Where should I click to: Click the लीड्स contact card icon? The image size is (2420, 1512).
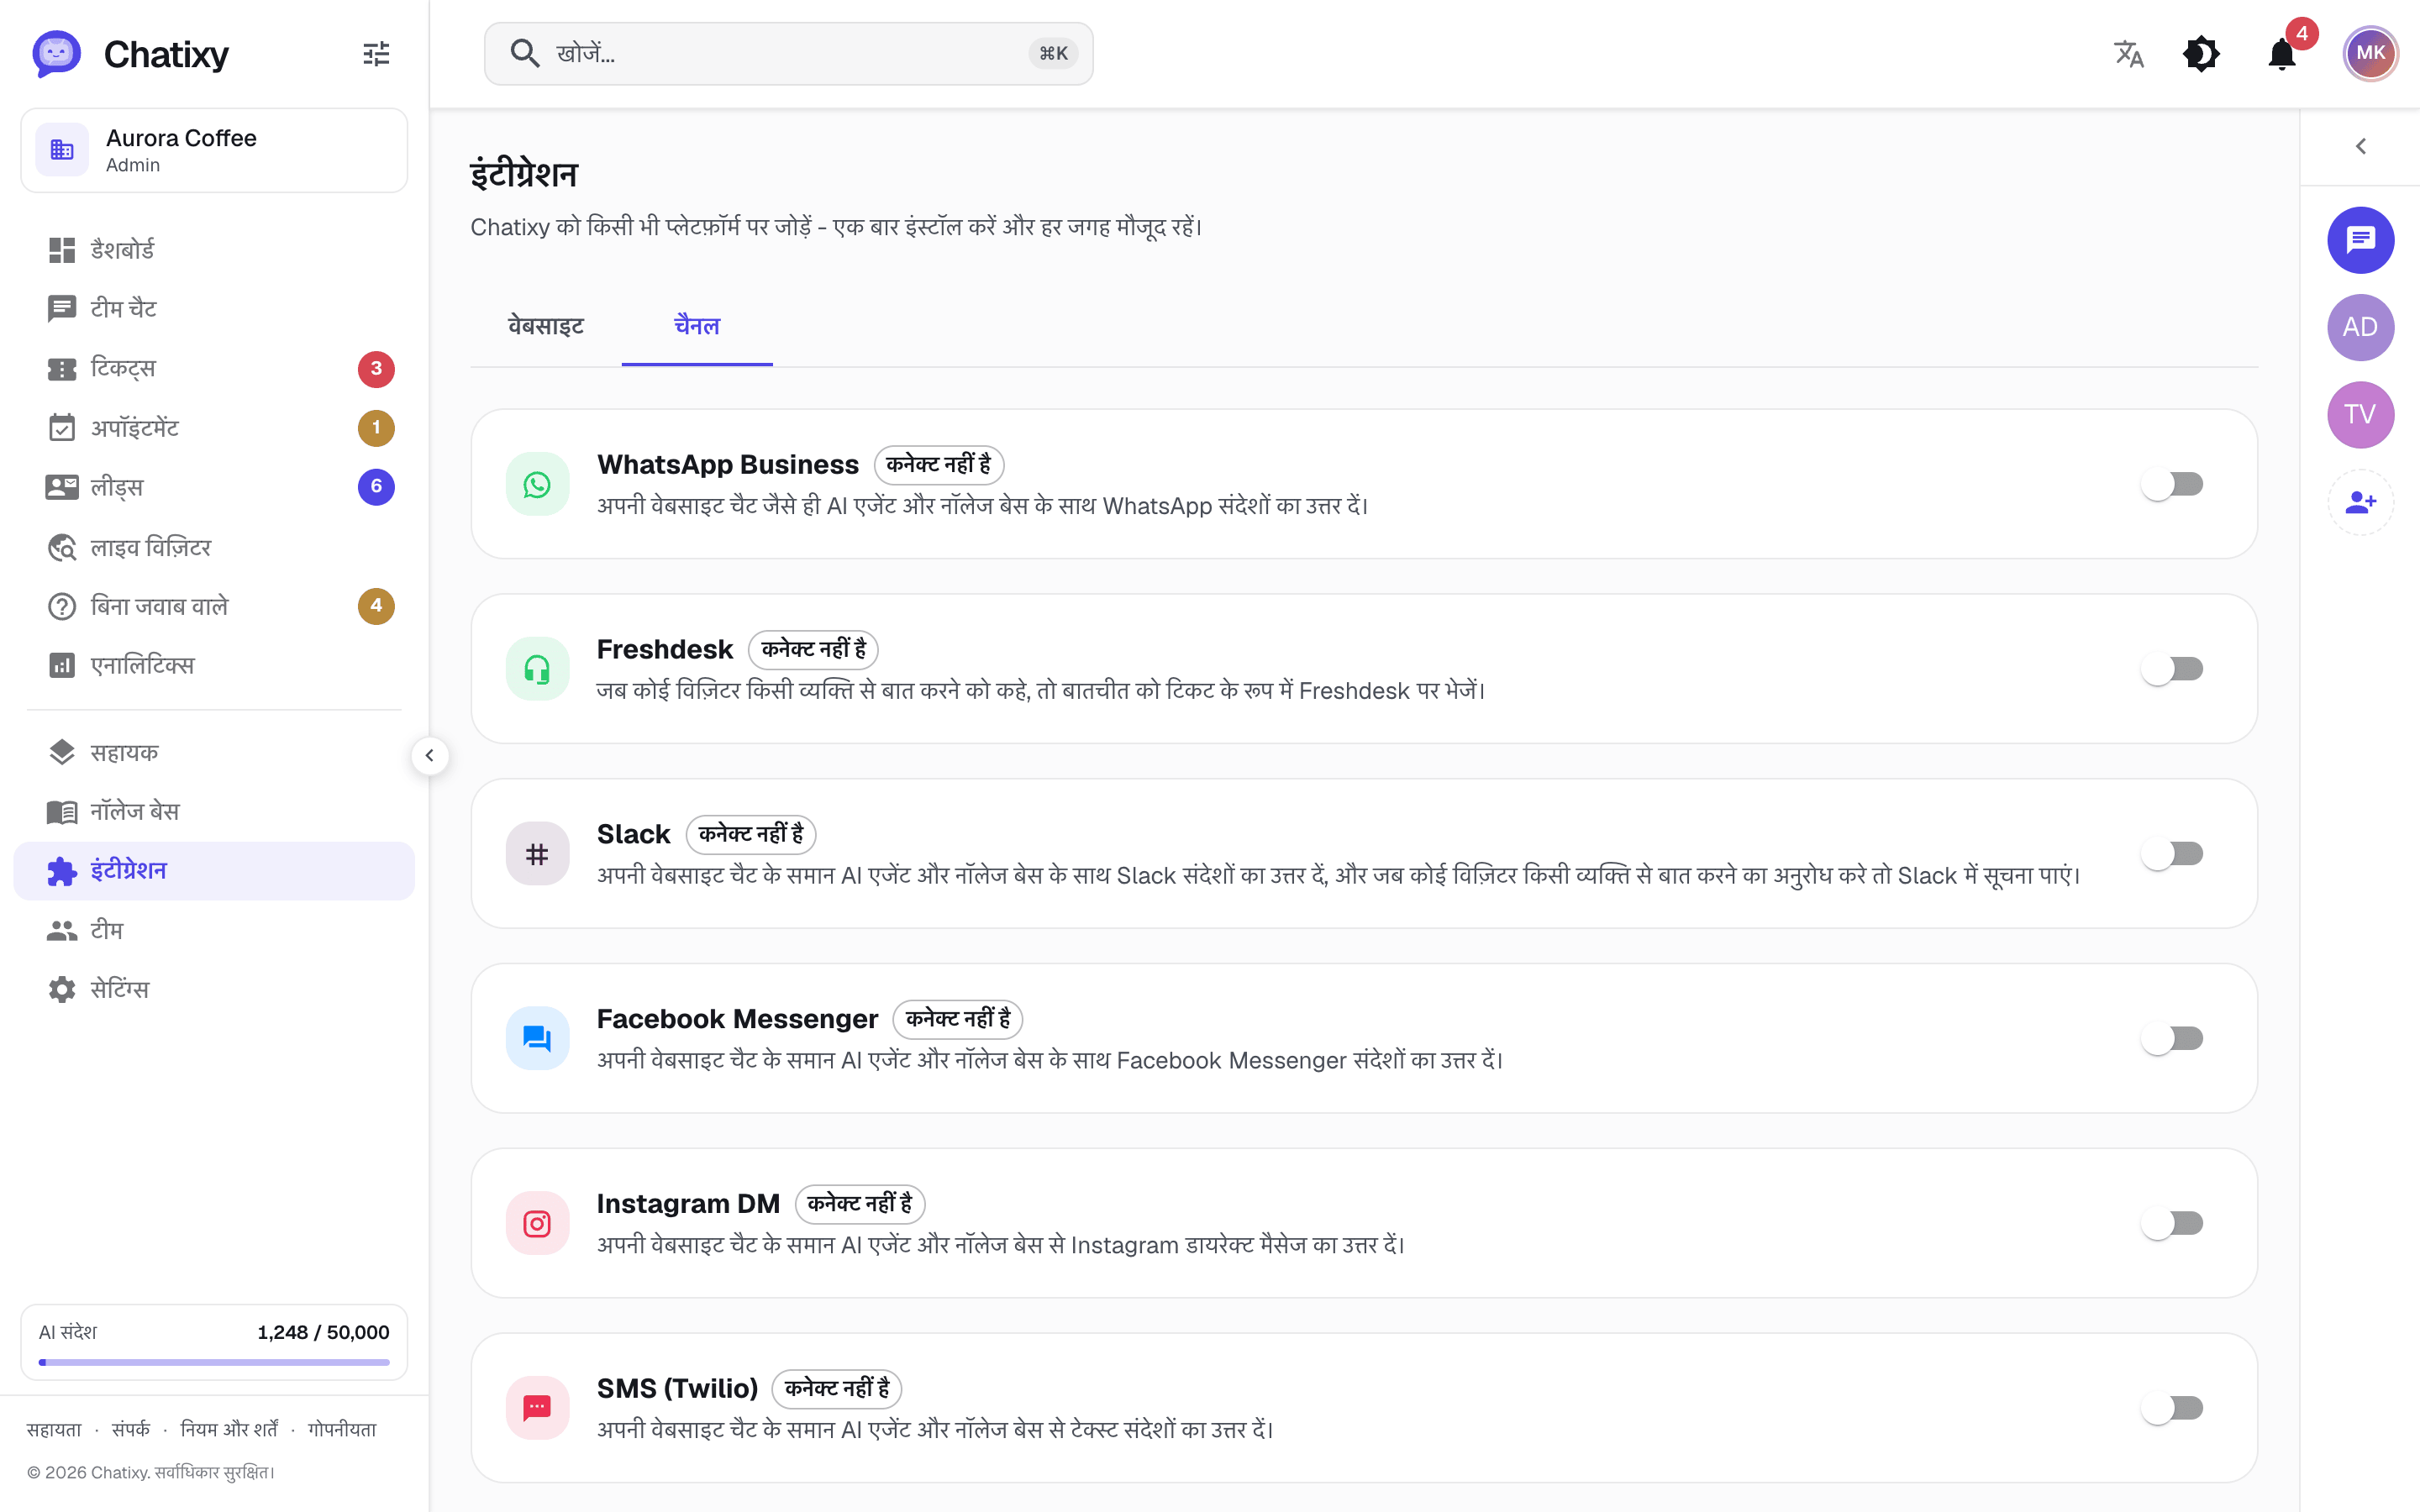point(62,487)
